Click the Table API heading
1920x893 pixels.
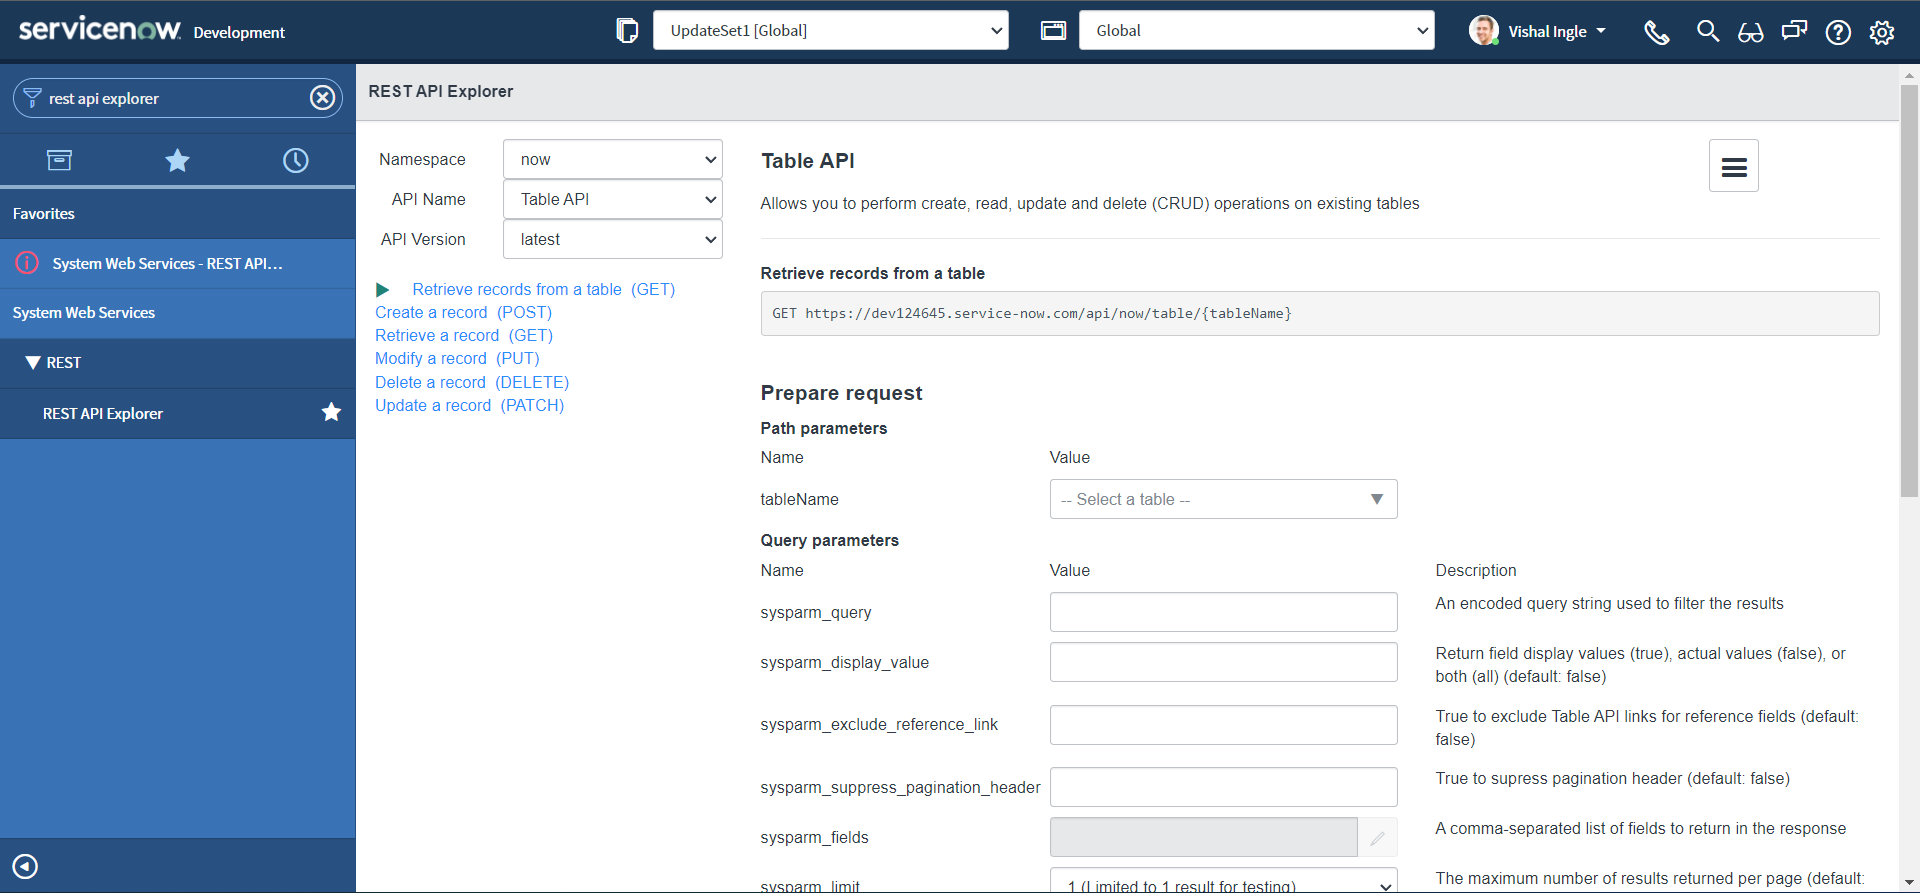click(x=808, y=161)
